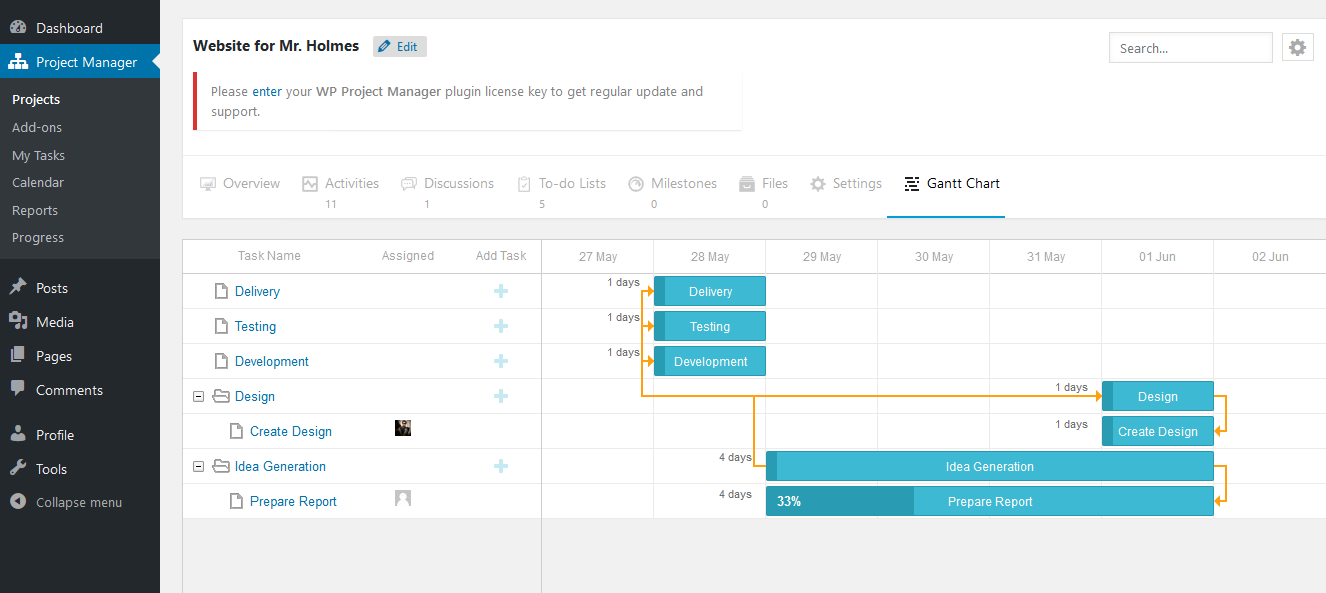Click the Edit project button
Screen dimensions: 1326x593
pyautogui.click(x=399, y=47)
